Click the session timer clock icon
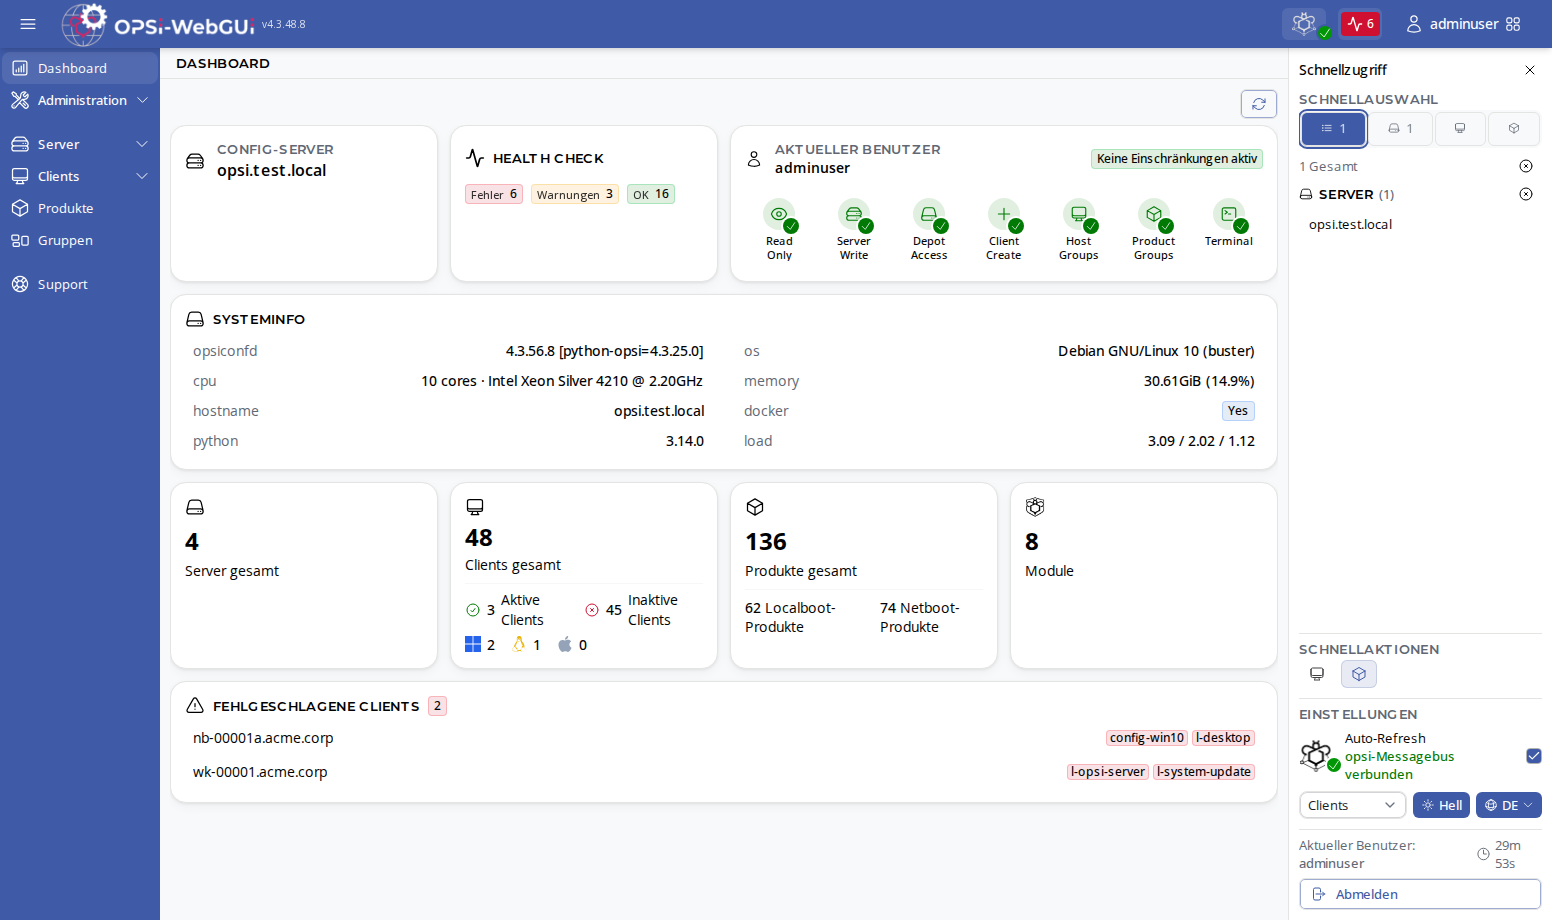 pyautogui.click(x=1484, y=854)
